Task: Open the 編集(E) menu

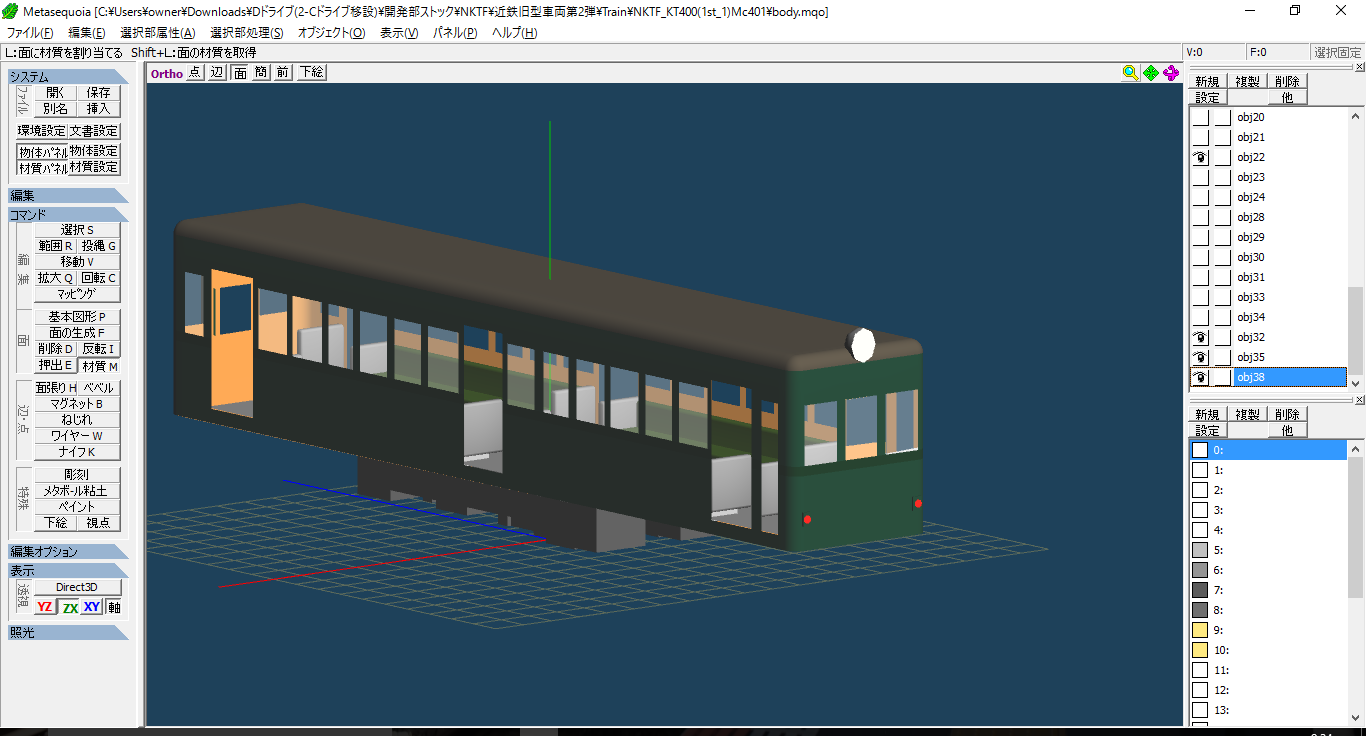Action: coord(86,33)
